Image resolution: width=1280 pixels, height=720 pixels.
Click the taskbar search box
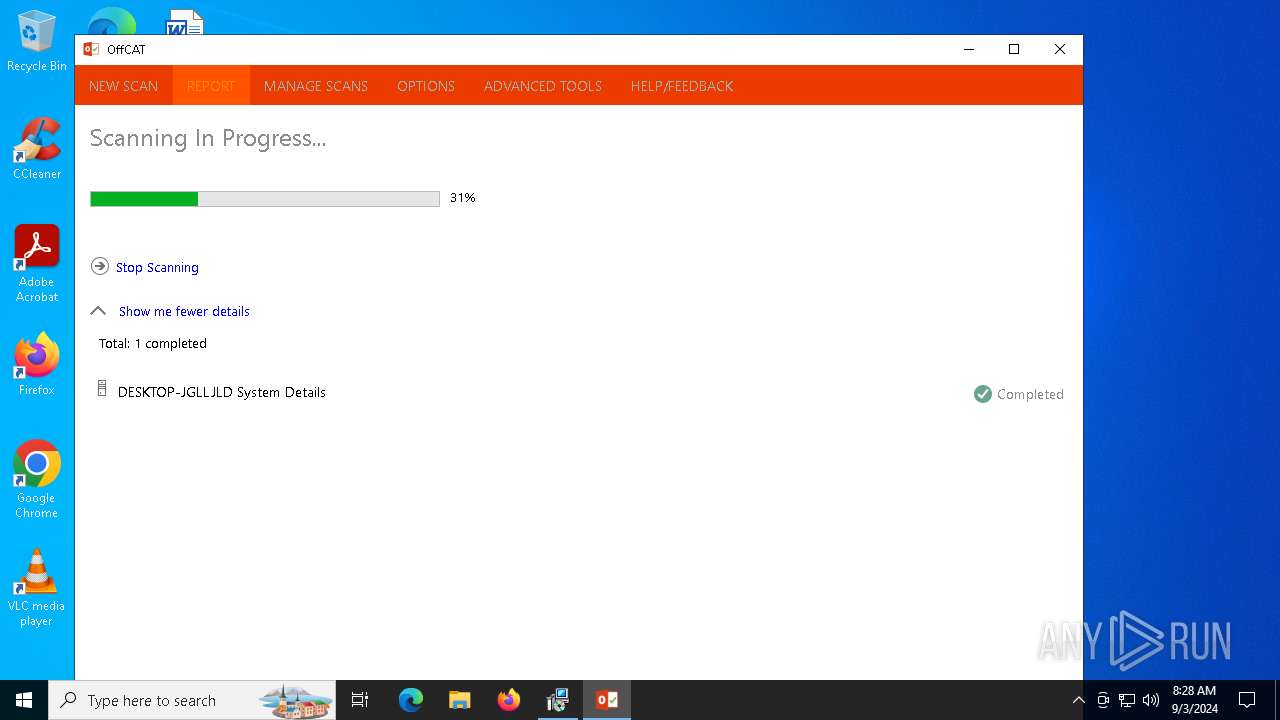click(x=193, y=700)
